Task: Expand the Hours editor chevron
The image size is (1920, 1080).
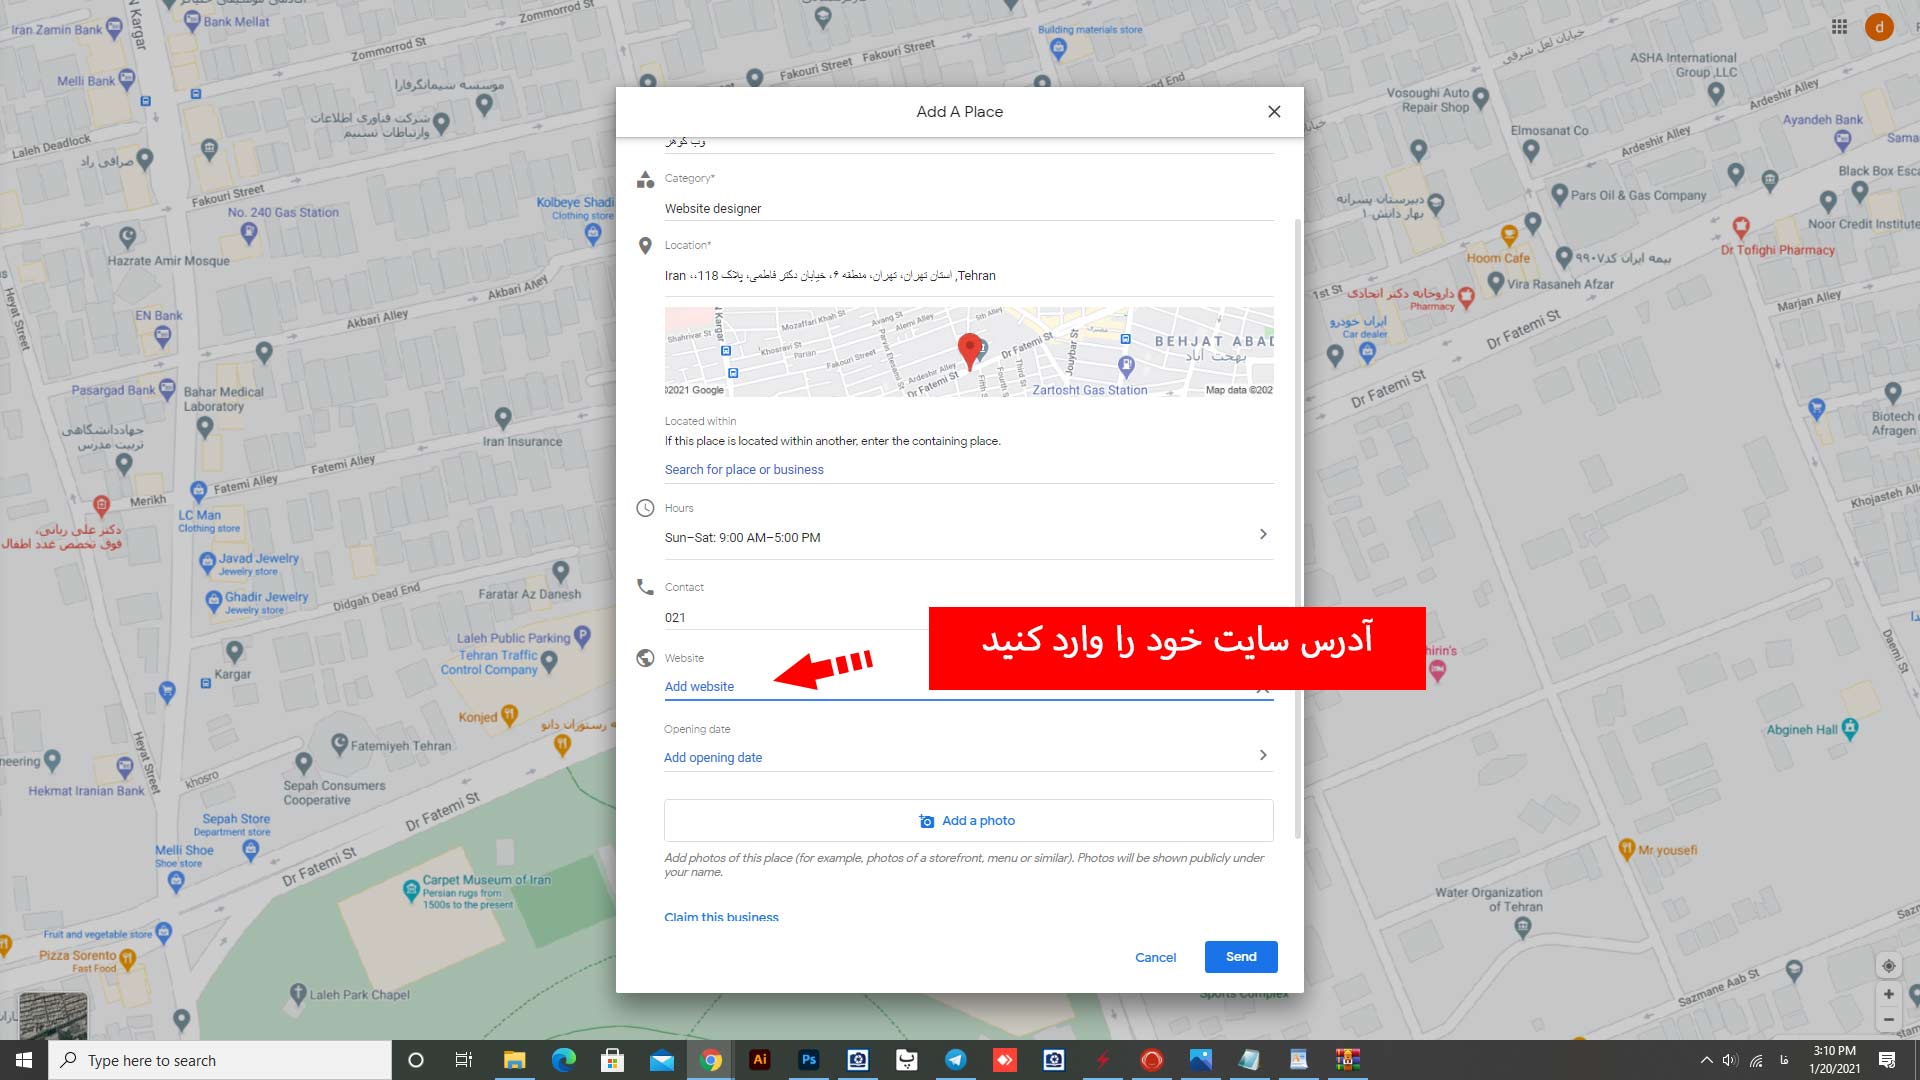Action: click(1263, 534)
